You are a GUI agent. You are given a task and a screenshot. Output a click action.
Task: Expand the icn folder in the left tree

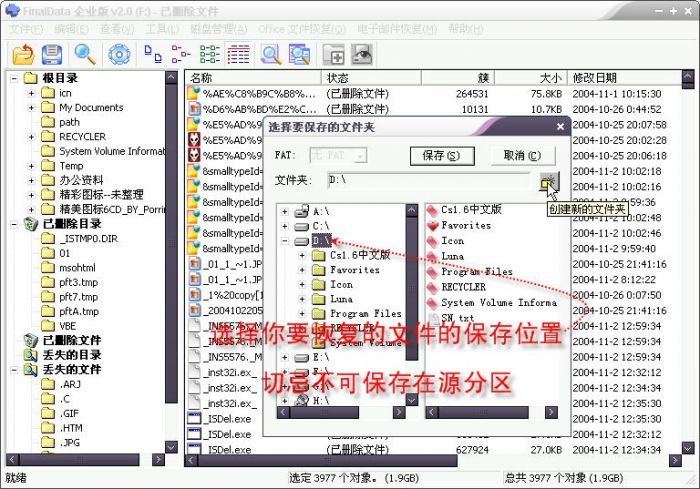point(31,93)
